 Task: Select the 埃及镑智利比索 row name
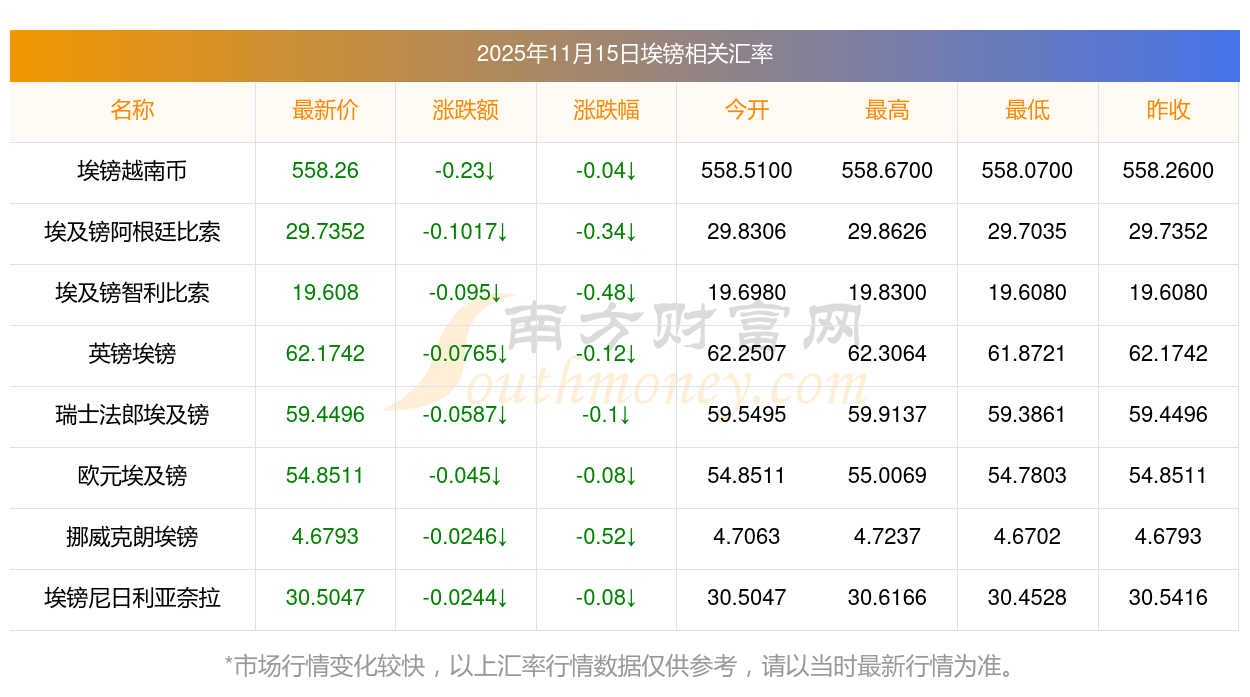coord(133,293)
